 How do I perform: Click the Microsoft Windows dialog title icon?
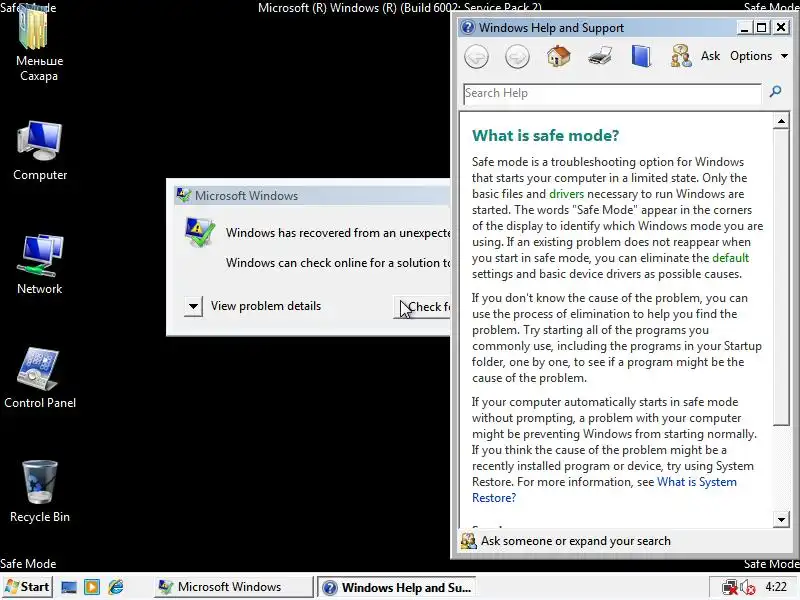point(183,195)
